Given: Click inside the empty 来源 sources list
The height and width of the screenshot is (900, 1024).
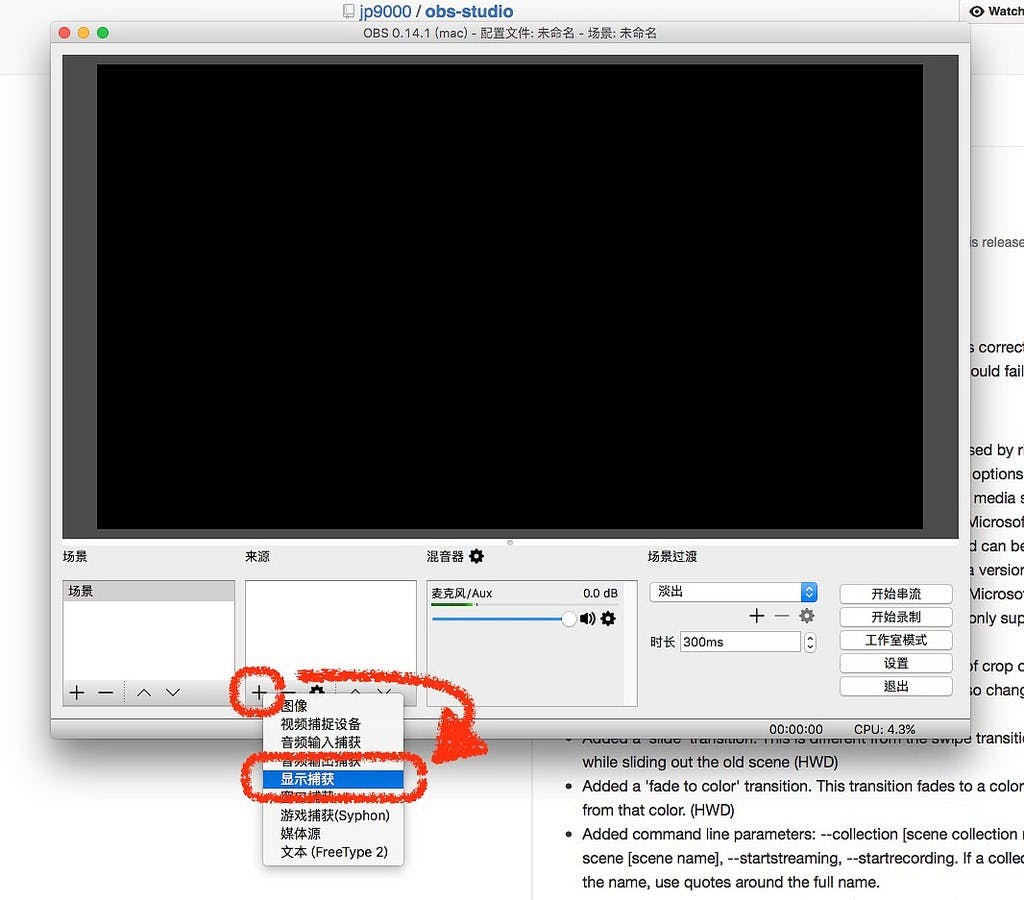Looking at the screenshot, I should tap(330, 630).
